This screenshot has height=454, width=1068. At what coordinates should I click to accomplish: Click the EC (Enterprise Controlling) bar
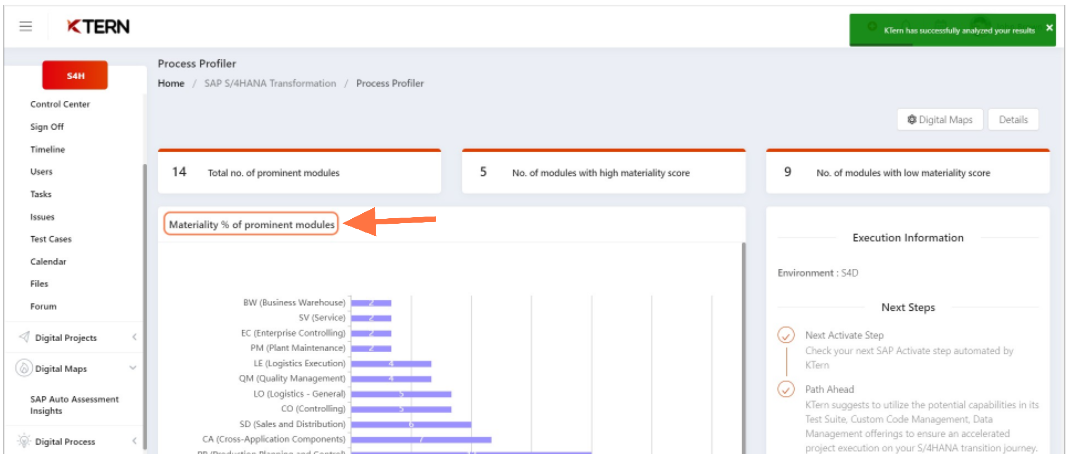coord(371,334)
